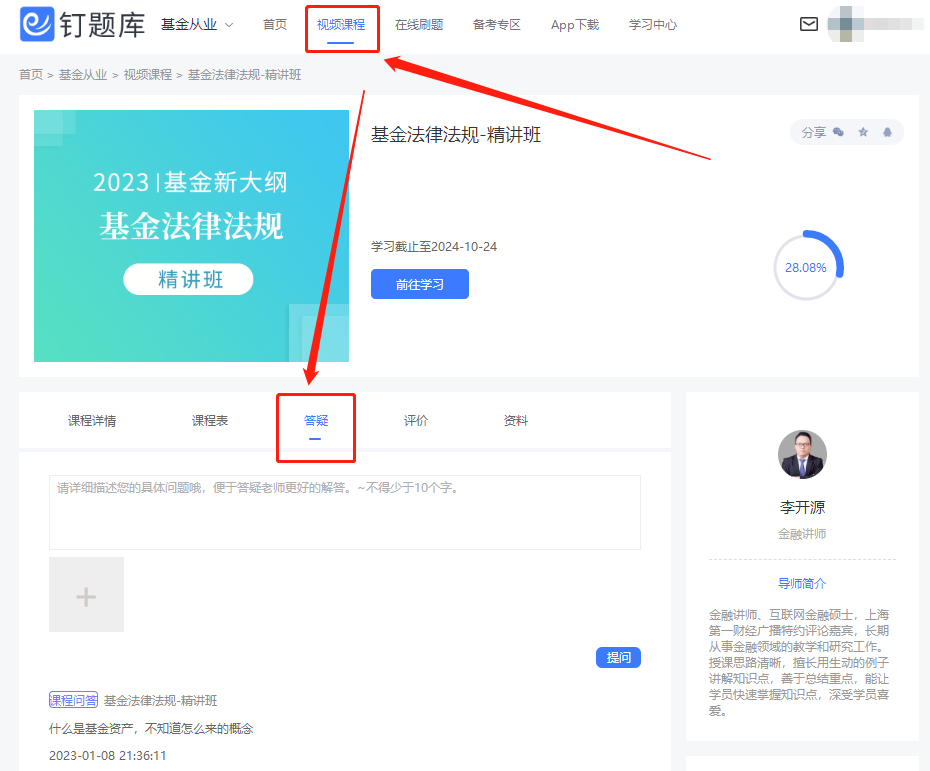Click the 导师简介 link

(x=802, y=584)
